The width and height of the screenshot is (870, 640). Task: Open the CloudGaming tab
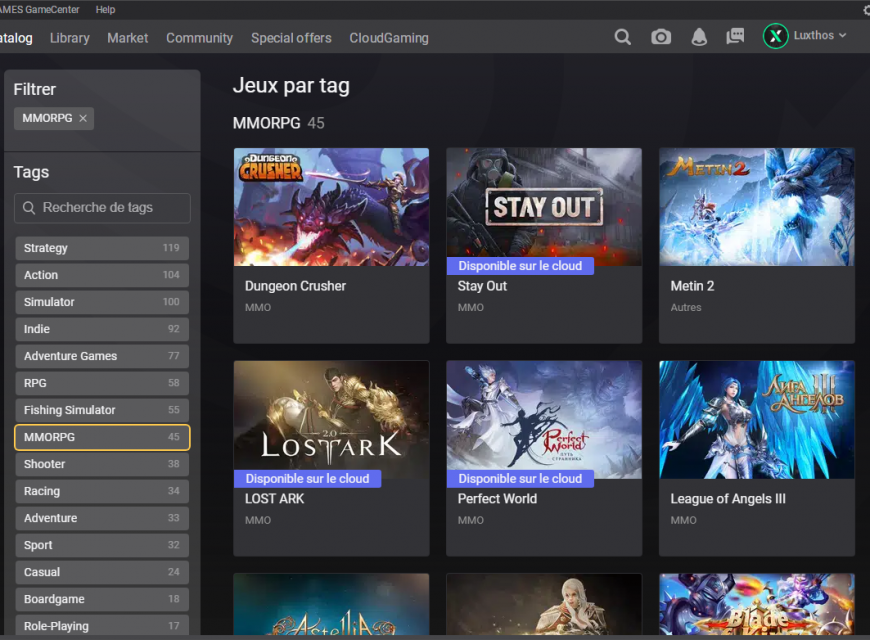click(389, 38)
